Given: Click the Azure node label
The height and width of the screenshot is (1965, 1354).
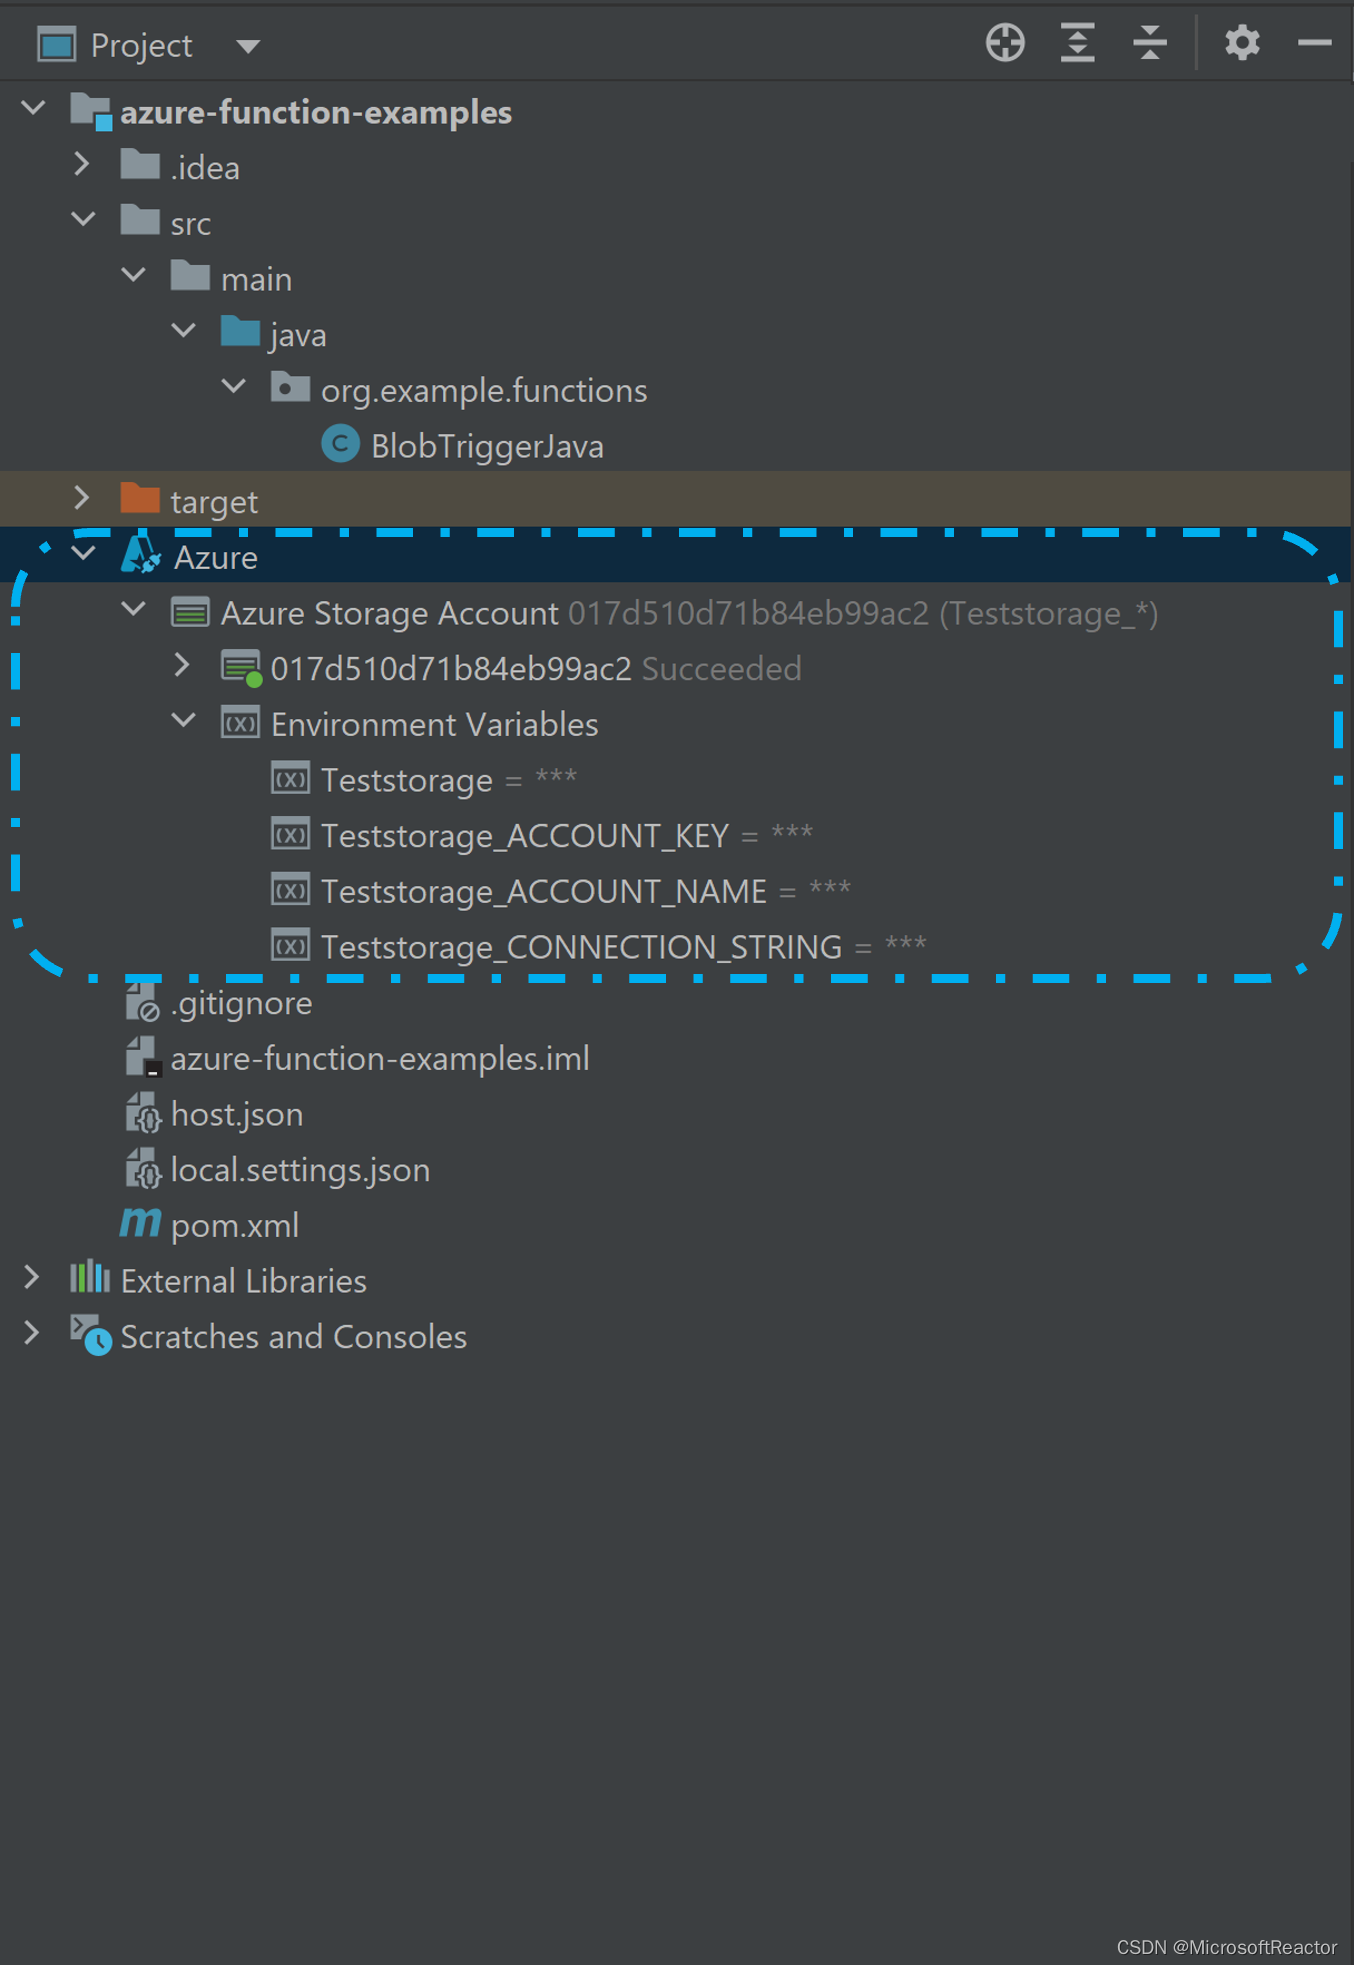Looking at the screenshot, I should coord(216,557).
